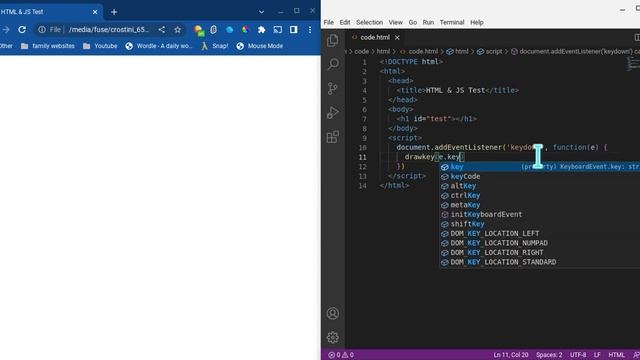The image size is (640, 360).
Task: Open the Manage gear settings menu
Action: (333, 337)
